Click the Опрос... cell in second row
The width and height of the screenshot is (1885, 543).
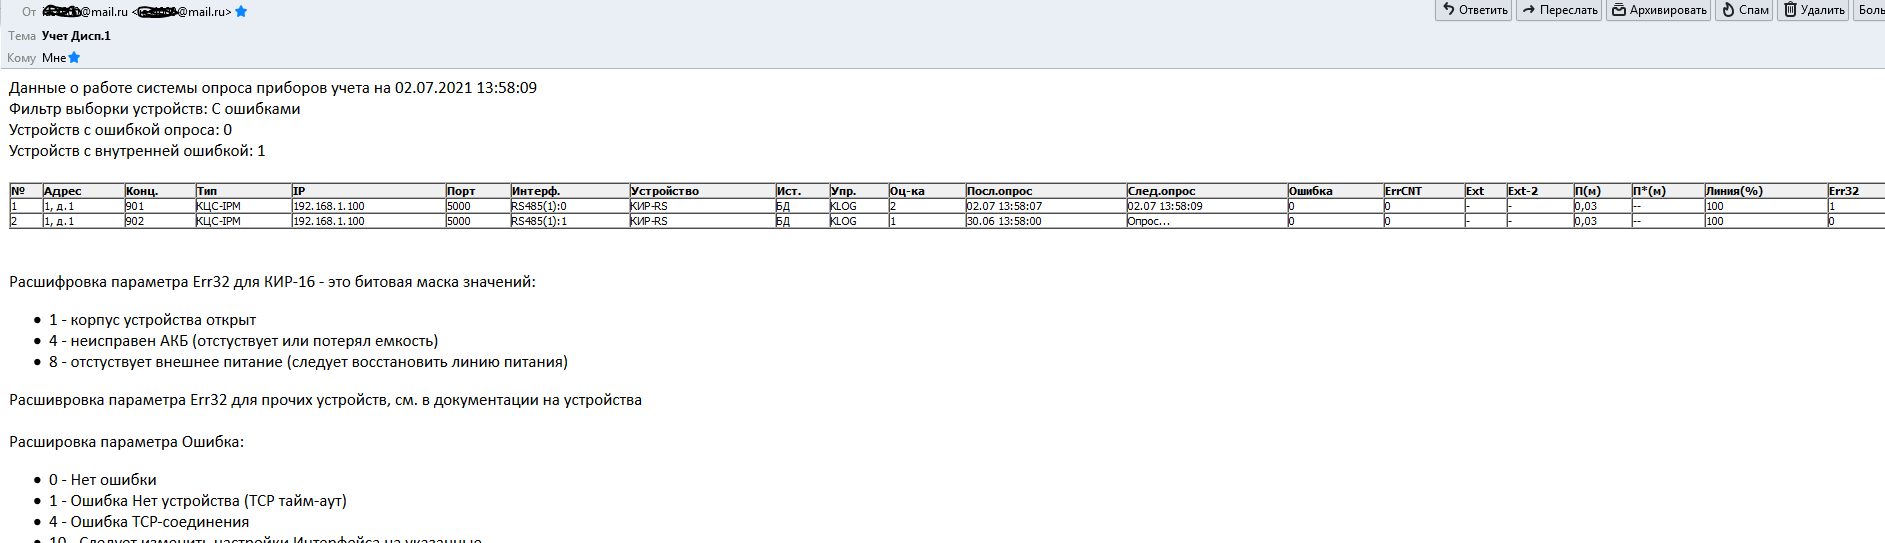pos(1148,221)
